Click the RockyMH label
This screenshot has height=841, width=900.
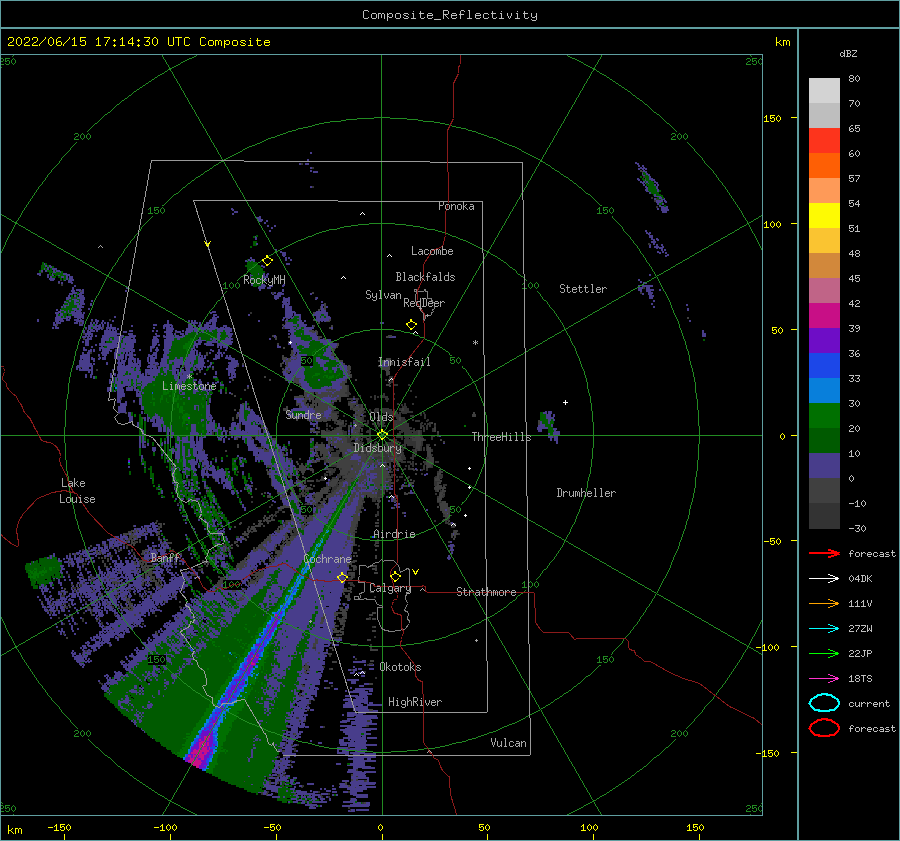pyautogui.click(x=264, y=280)
